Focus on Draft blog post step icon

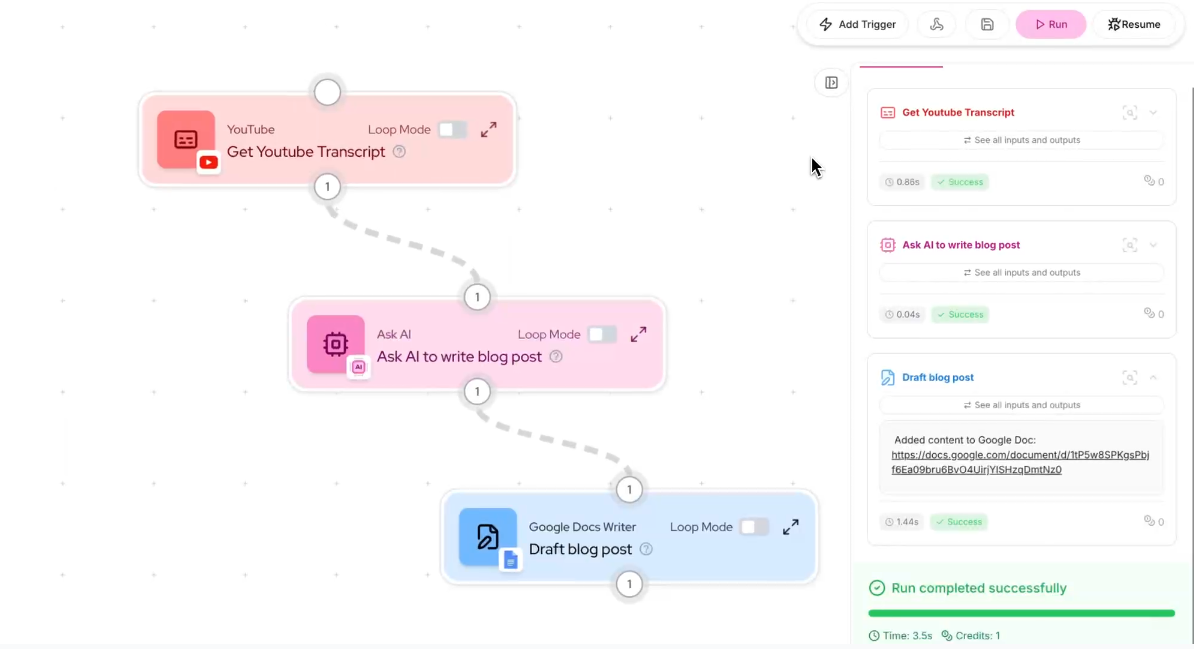[x=1130, y=378]
